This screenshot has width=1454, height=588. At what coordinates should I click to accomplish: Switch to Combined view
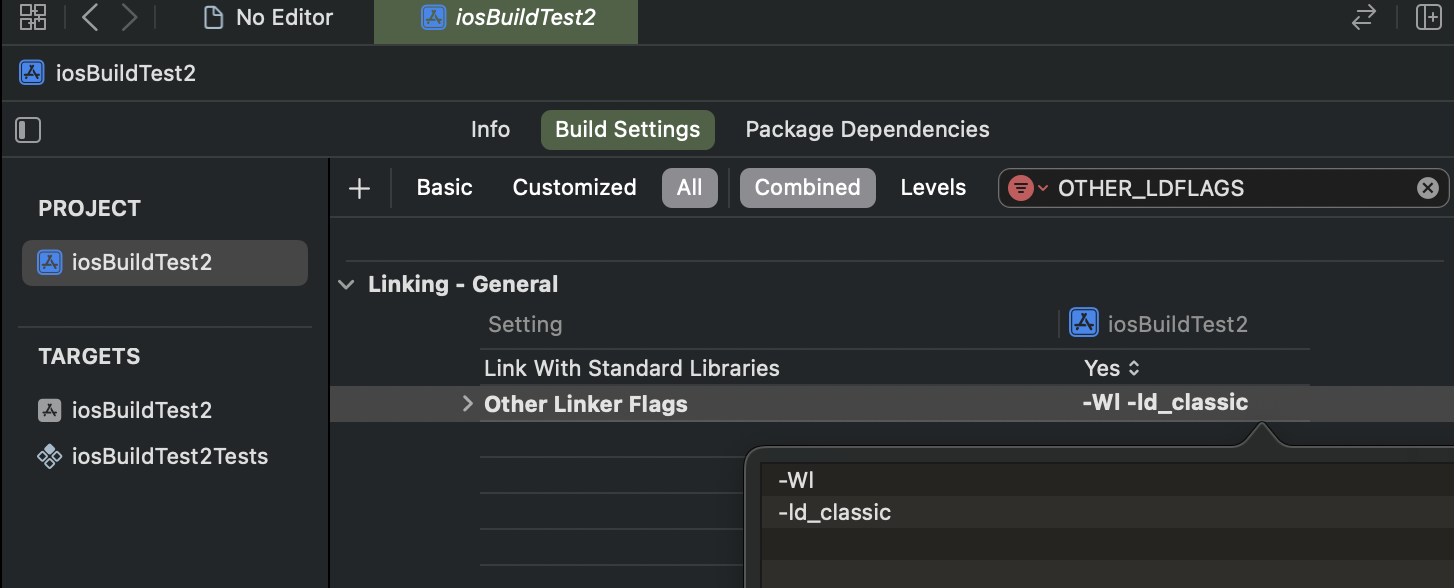pyautogui.click(x=808, y=188)
